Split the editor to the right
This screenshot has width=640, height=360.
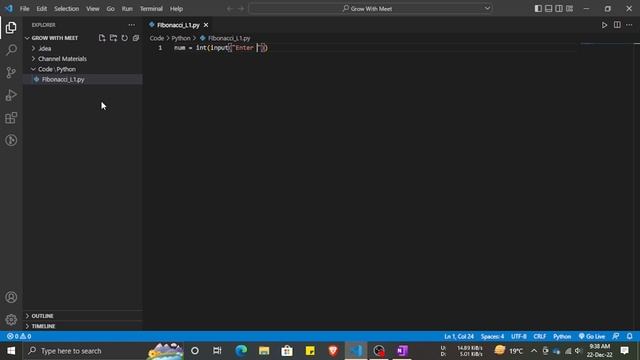click(x=617, y=25)
